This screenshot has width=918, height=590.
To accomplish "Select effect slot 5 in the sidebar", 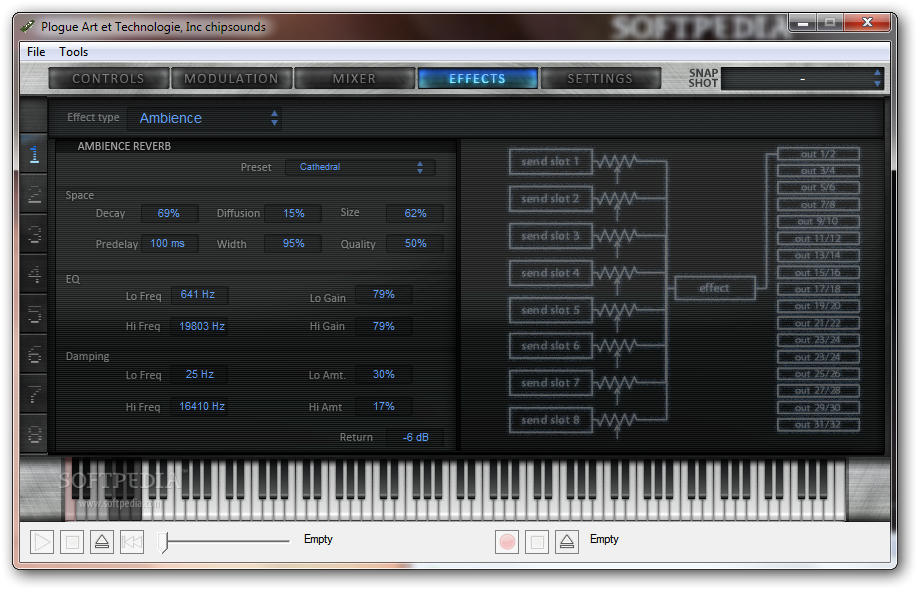I will (x=34, y=314).
